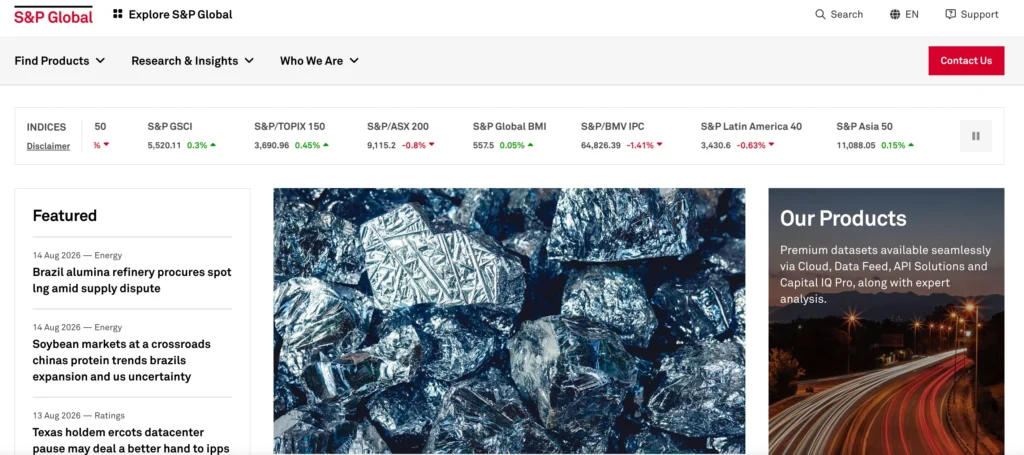The width and height of the screenshot is (1024, 455).
Task: Click the Contact Us button
Action: pyautogui.click(x=966, y=61)
